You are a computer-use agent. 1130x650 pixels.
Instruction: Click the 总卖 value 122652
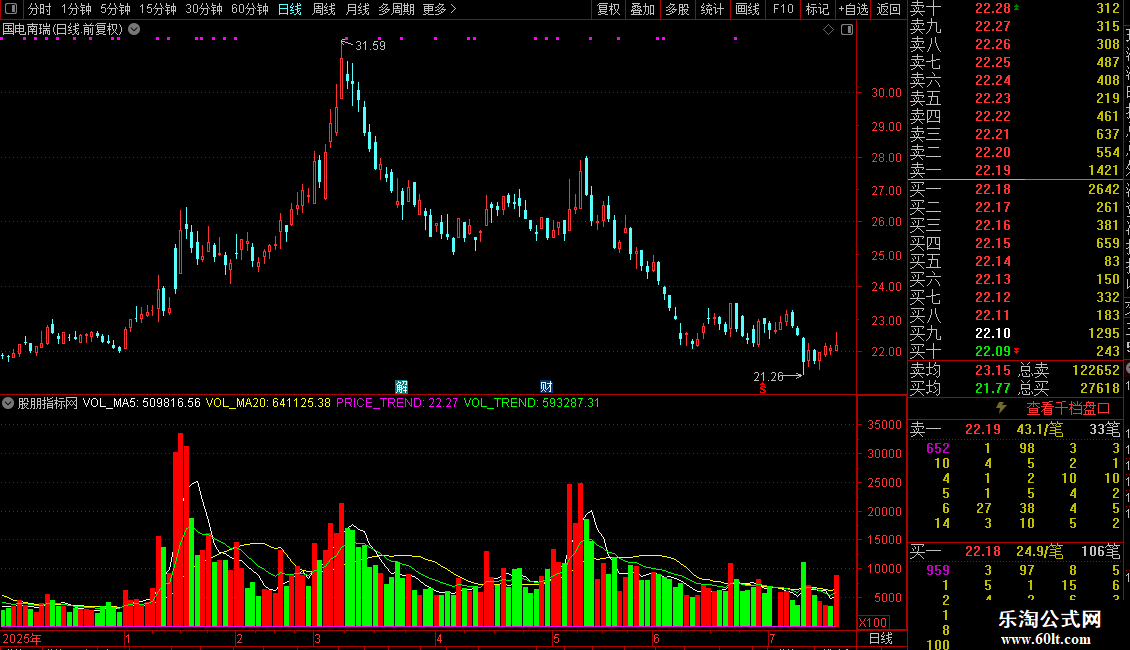1095,370
